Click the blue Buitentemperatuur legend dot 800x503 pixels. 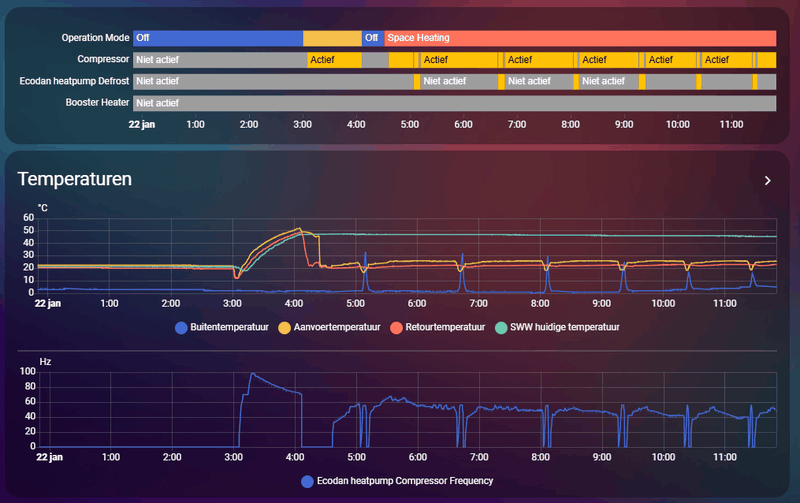pos(181,328)
